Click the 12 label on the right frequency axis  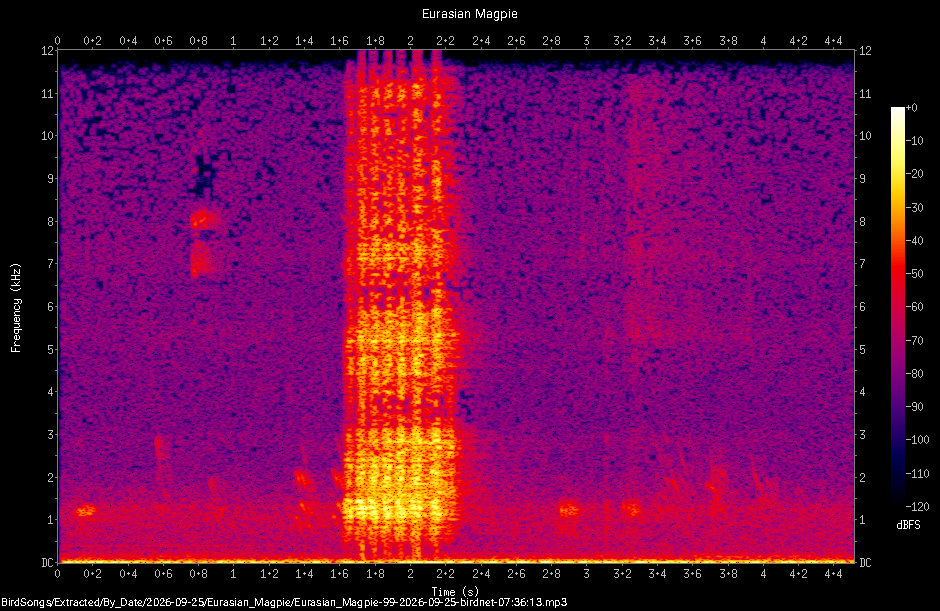(x=865, y=51)
